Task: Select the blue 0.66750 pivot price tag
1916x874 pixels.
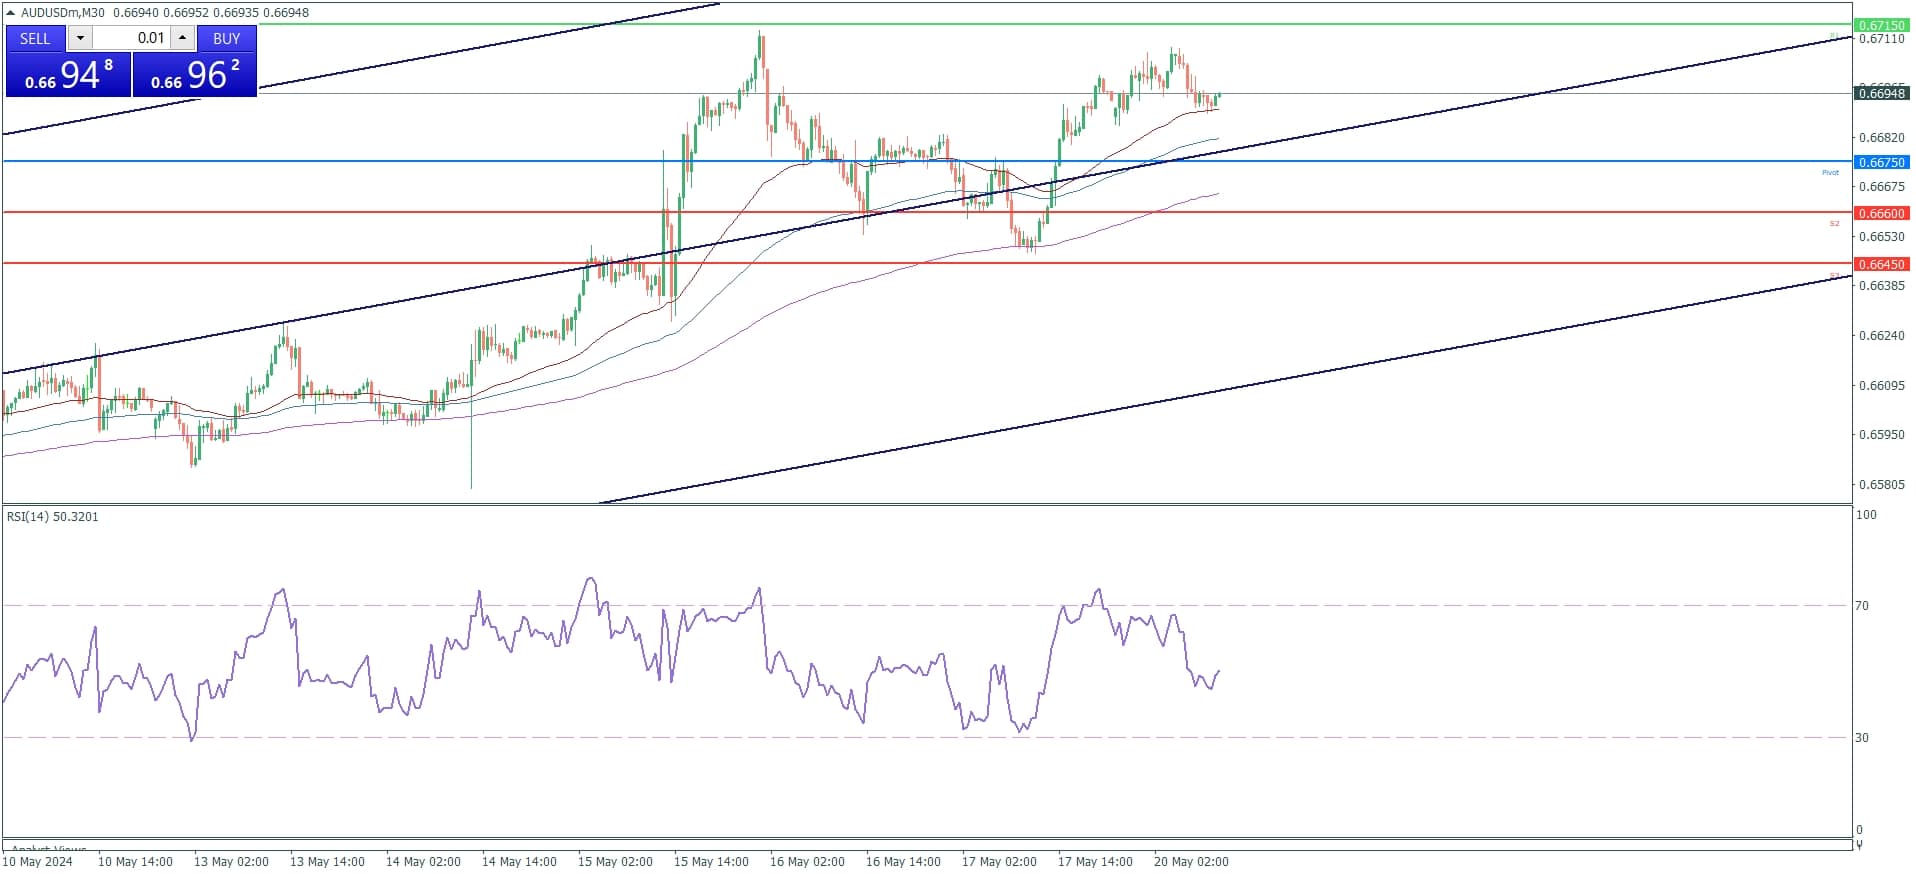Action: [x=1881, y=162]
